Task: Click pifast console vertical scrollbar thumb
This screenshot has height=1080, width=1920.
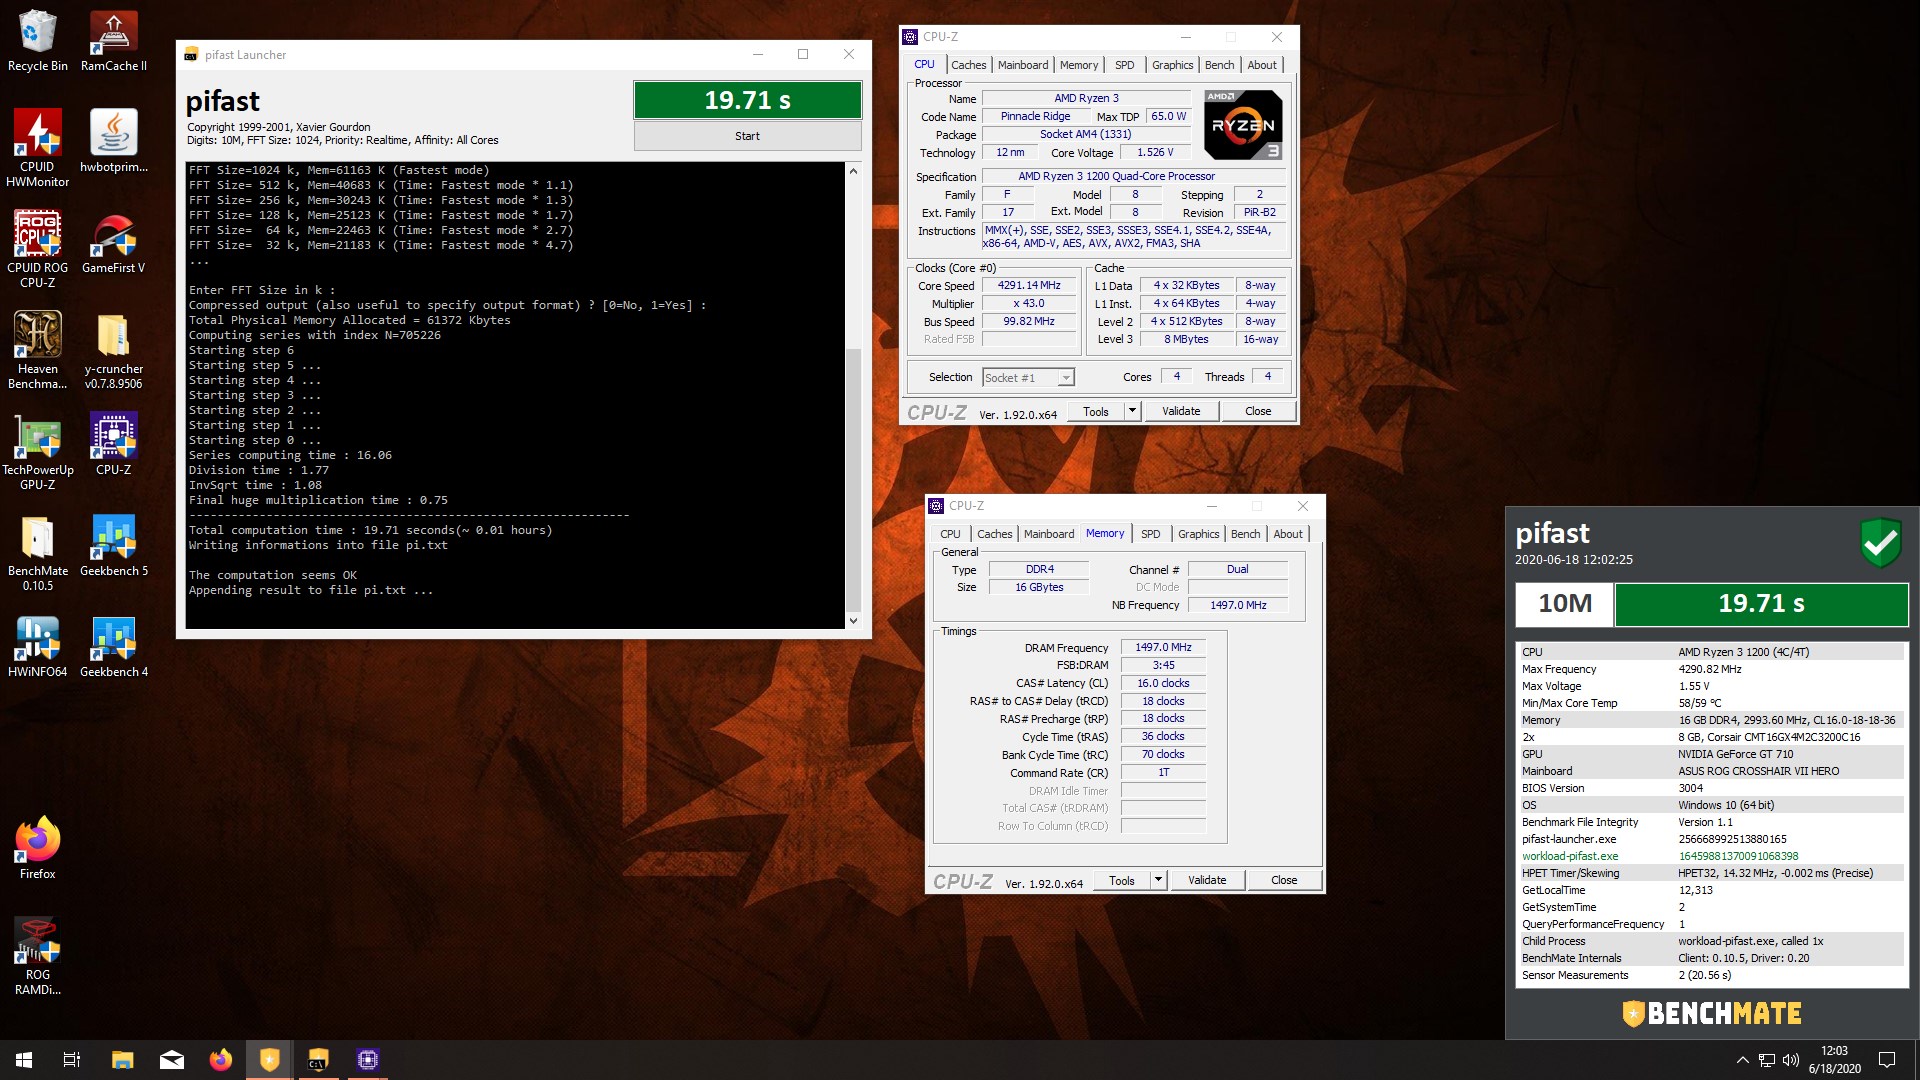Action: [x=853, y=478]
